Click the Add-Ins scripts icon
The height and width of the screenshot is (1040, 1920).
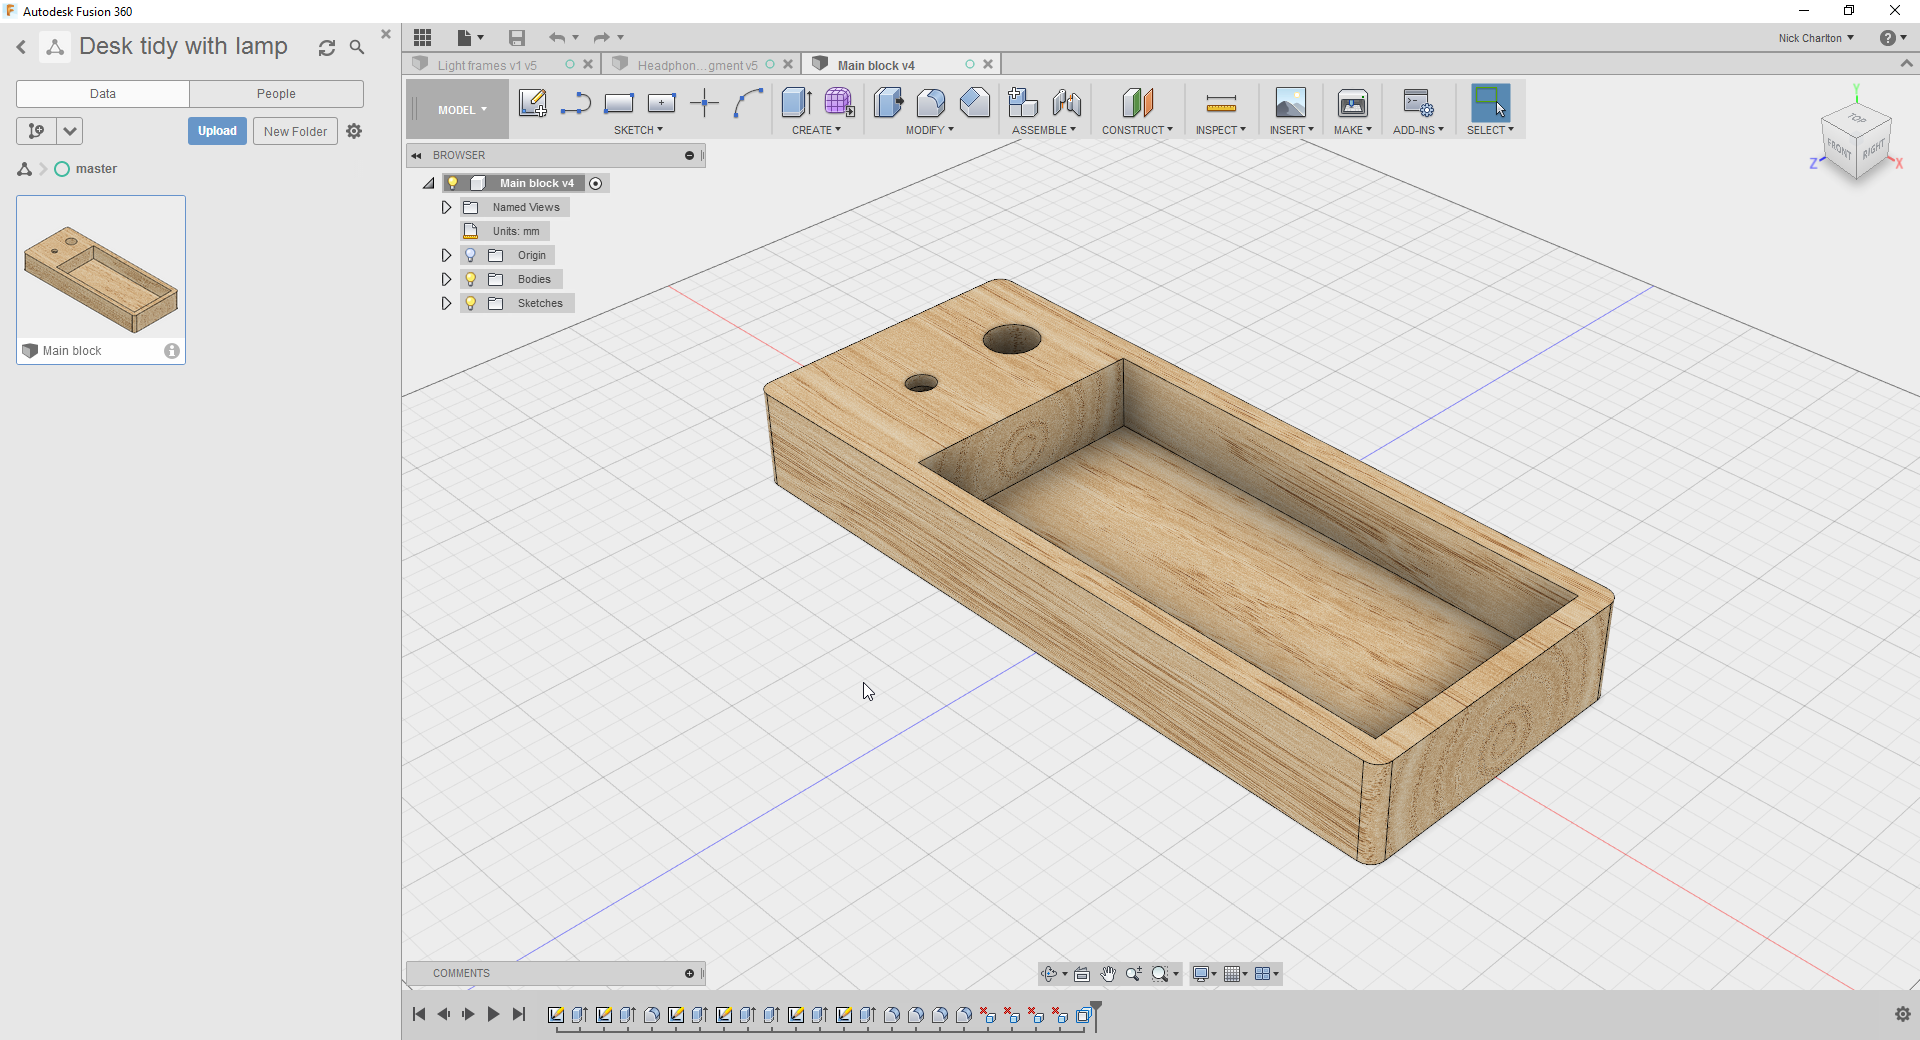click(x=1418, y=103)
